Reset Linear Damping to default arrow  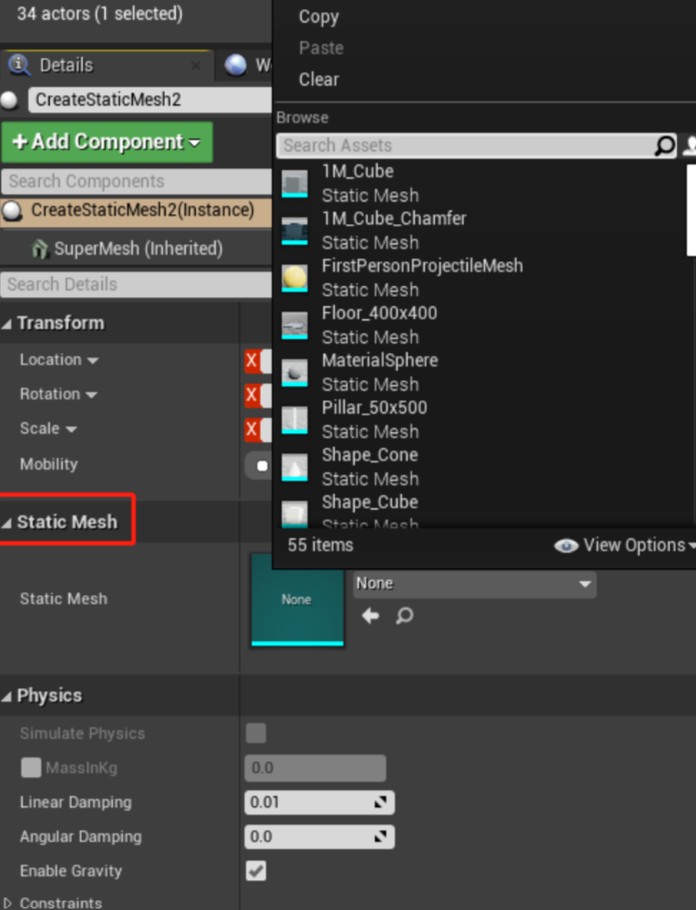pos(380,802)
